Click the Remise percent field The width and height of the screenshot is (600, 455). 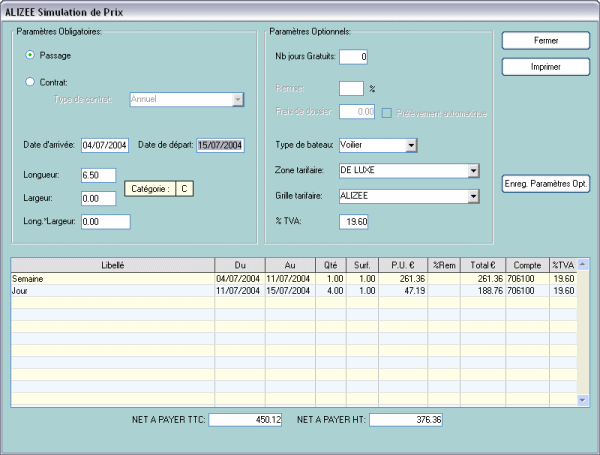[x=351, y=88]
